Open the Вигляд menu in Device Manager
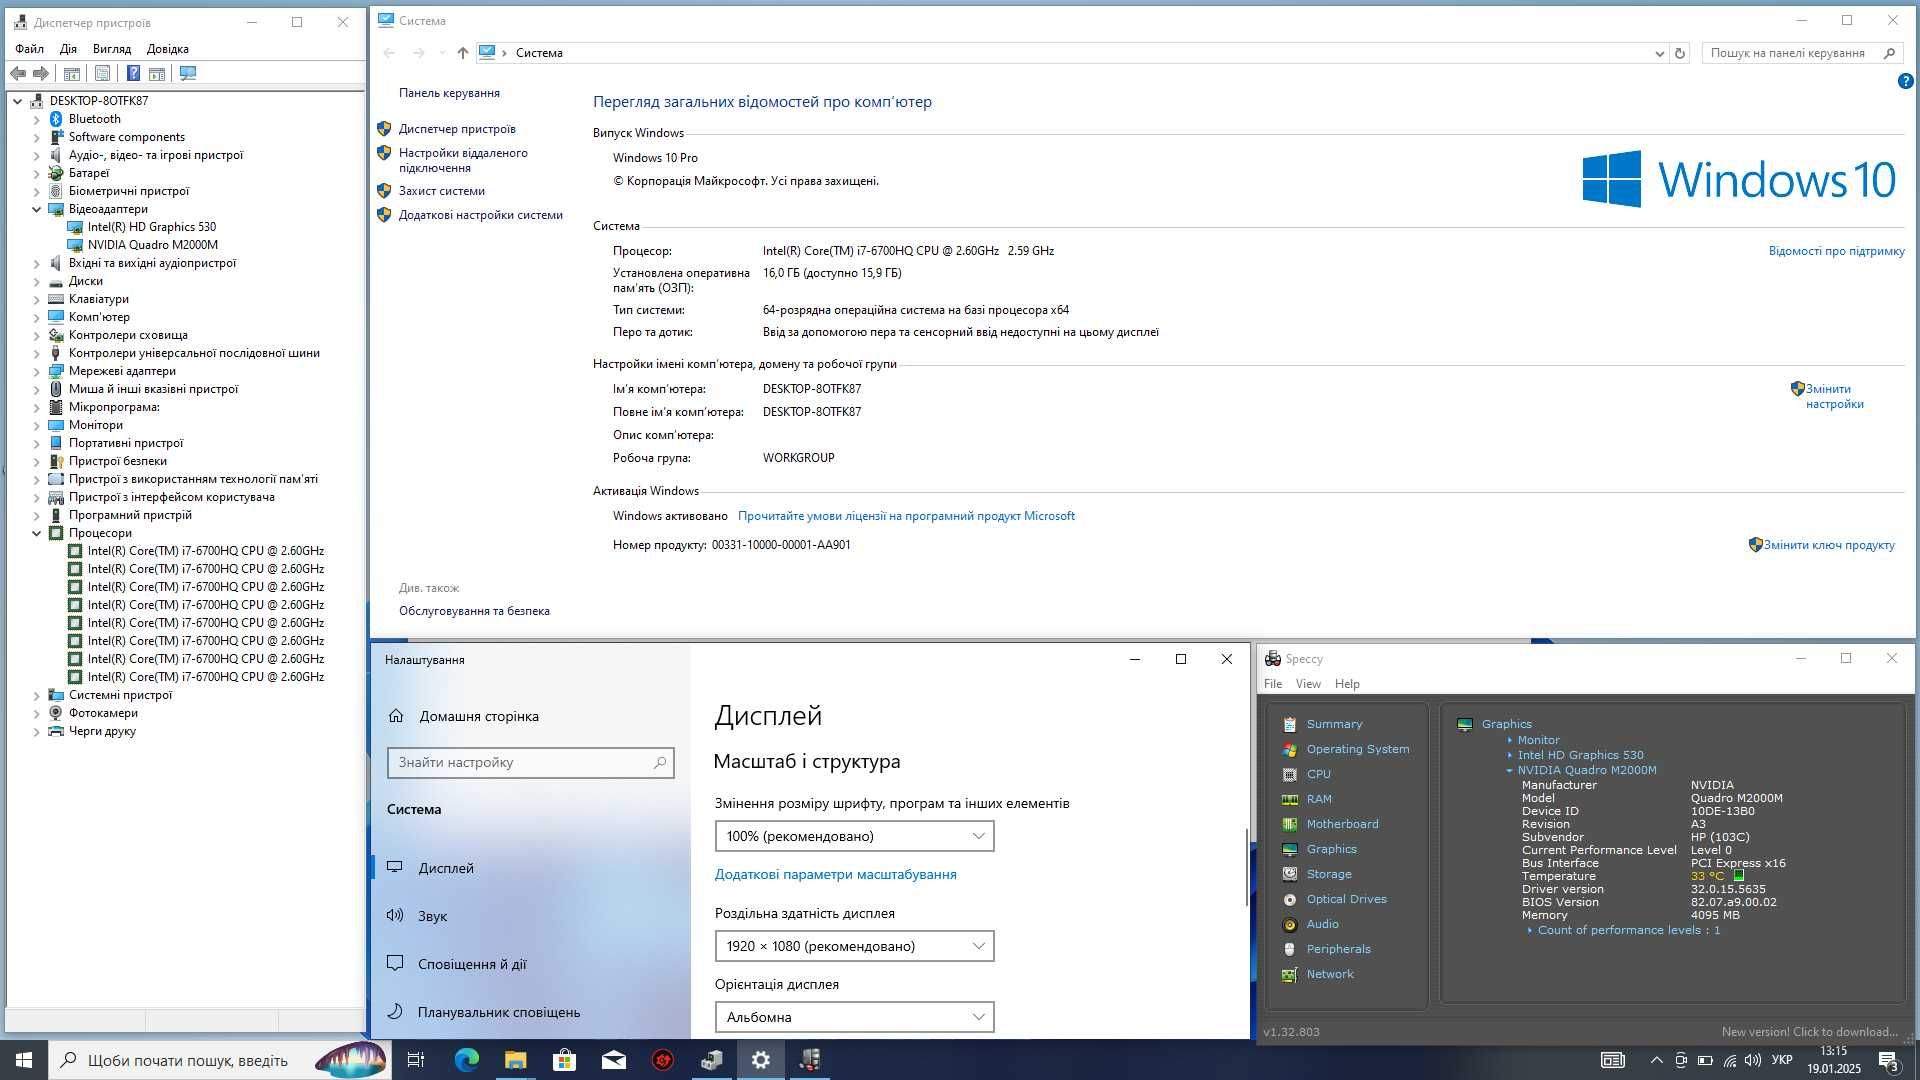The image size is (1920, 1080). 112,48
